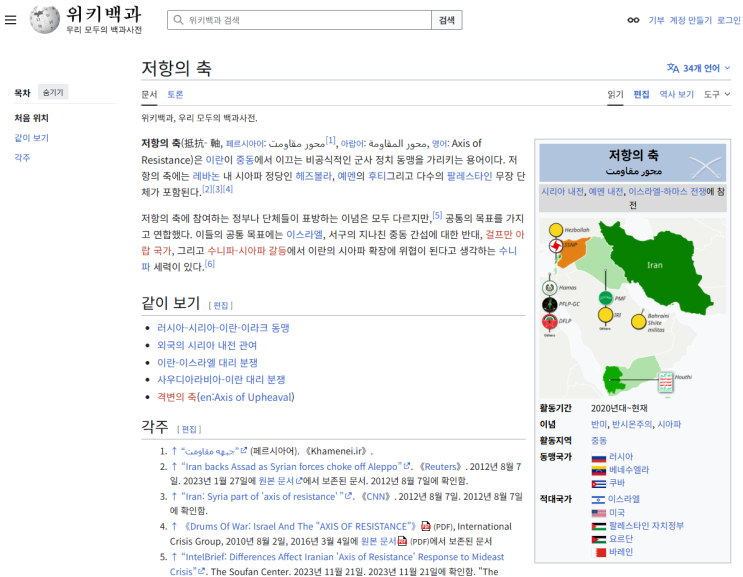This screenshot has height=577, width=743.
Task: Click the up arrow of footnote 1
Action: [174, 451]
